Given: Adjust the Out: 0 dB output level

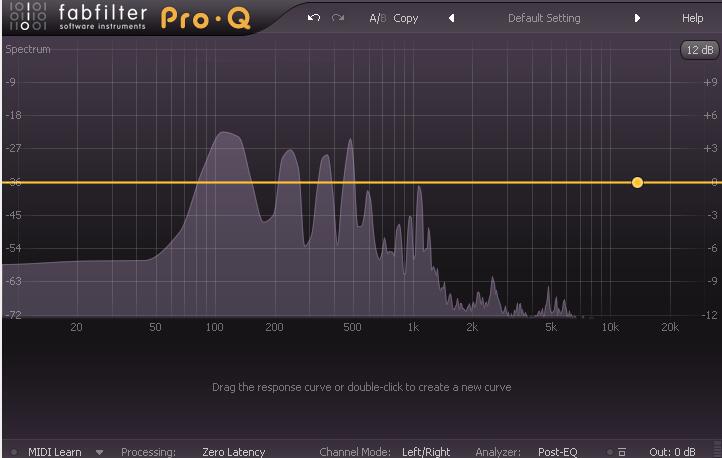Looking at the screenshot, I should coord(672,452).
